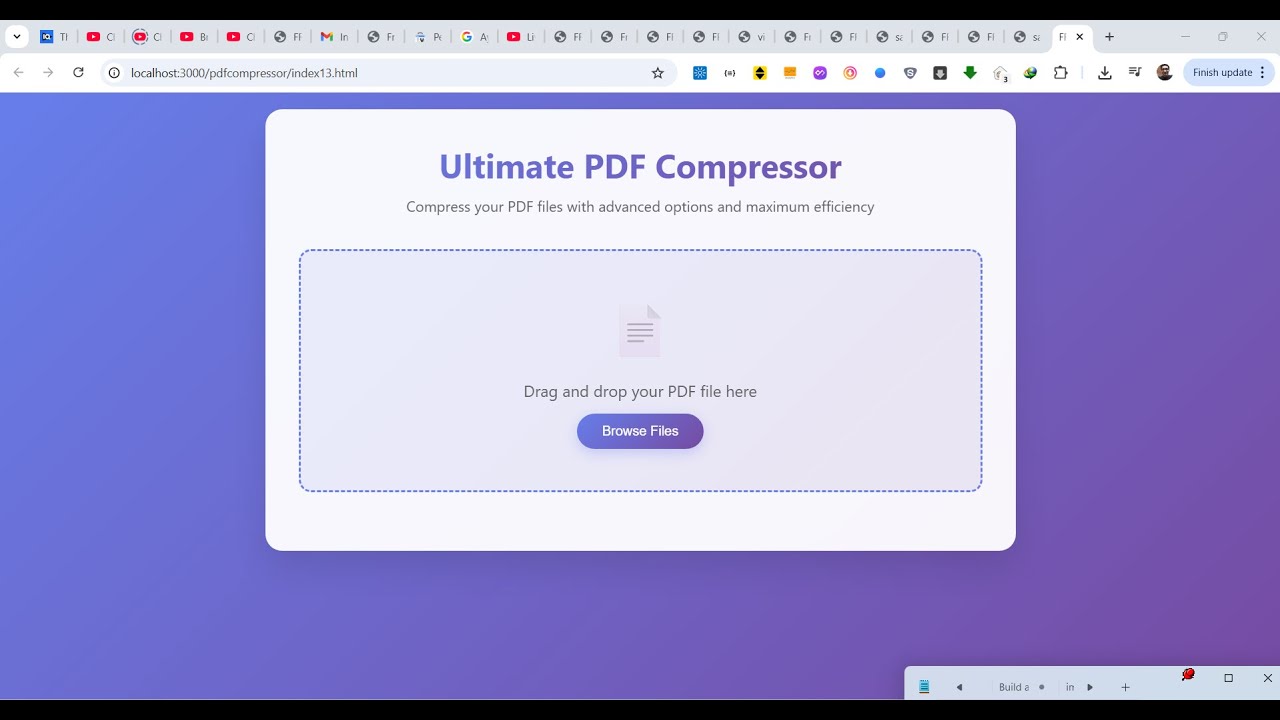The width and height of the screenshot is (1280, 720).
Task: Open the Chrome three-dot menu
Action: click(1263, 73)
